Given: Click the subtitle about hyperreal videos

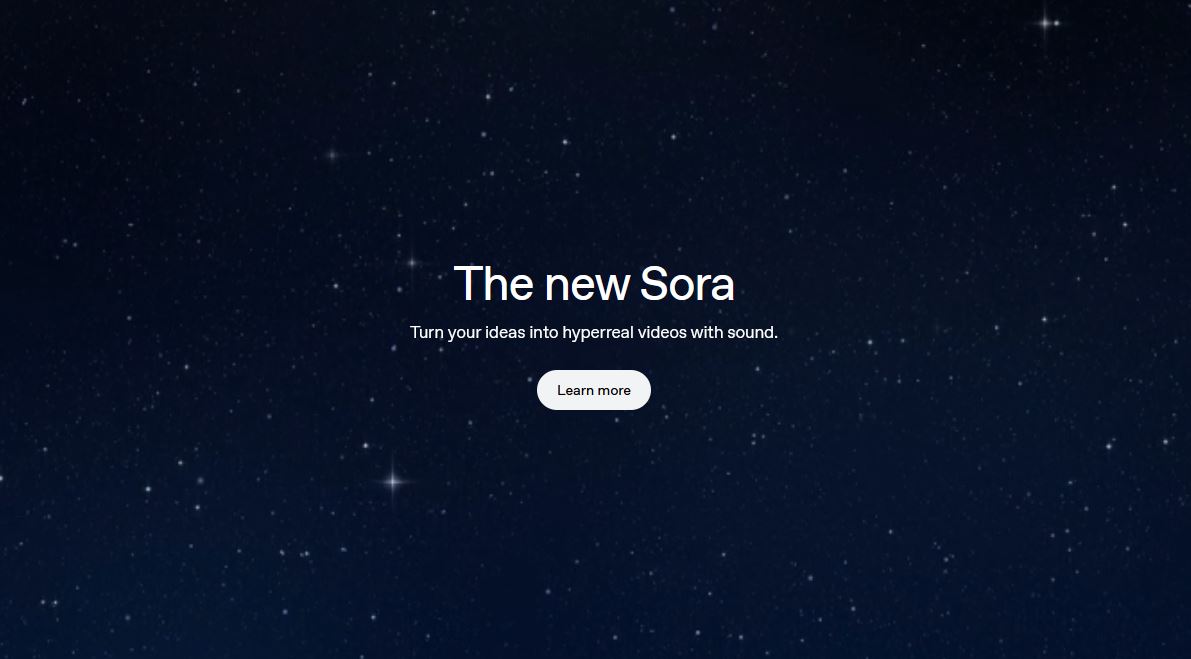Looking at the screenshot, I should tap(594, 333).
